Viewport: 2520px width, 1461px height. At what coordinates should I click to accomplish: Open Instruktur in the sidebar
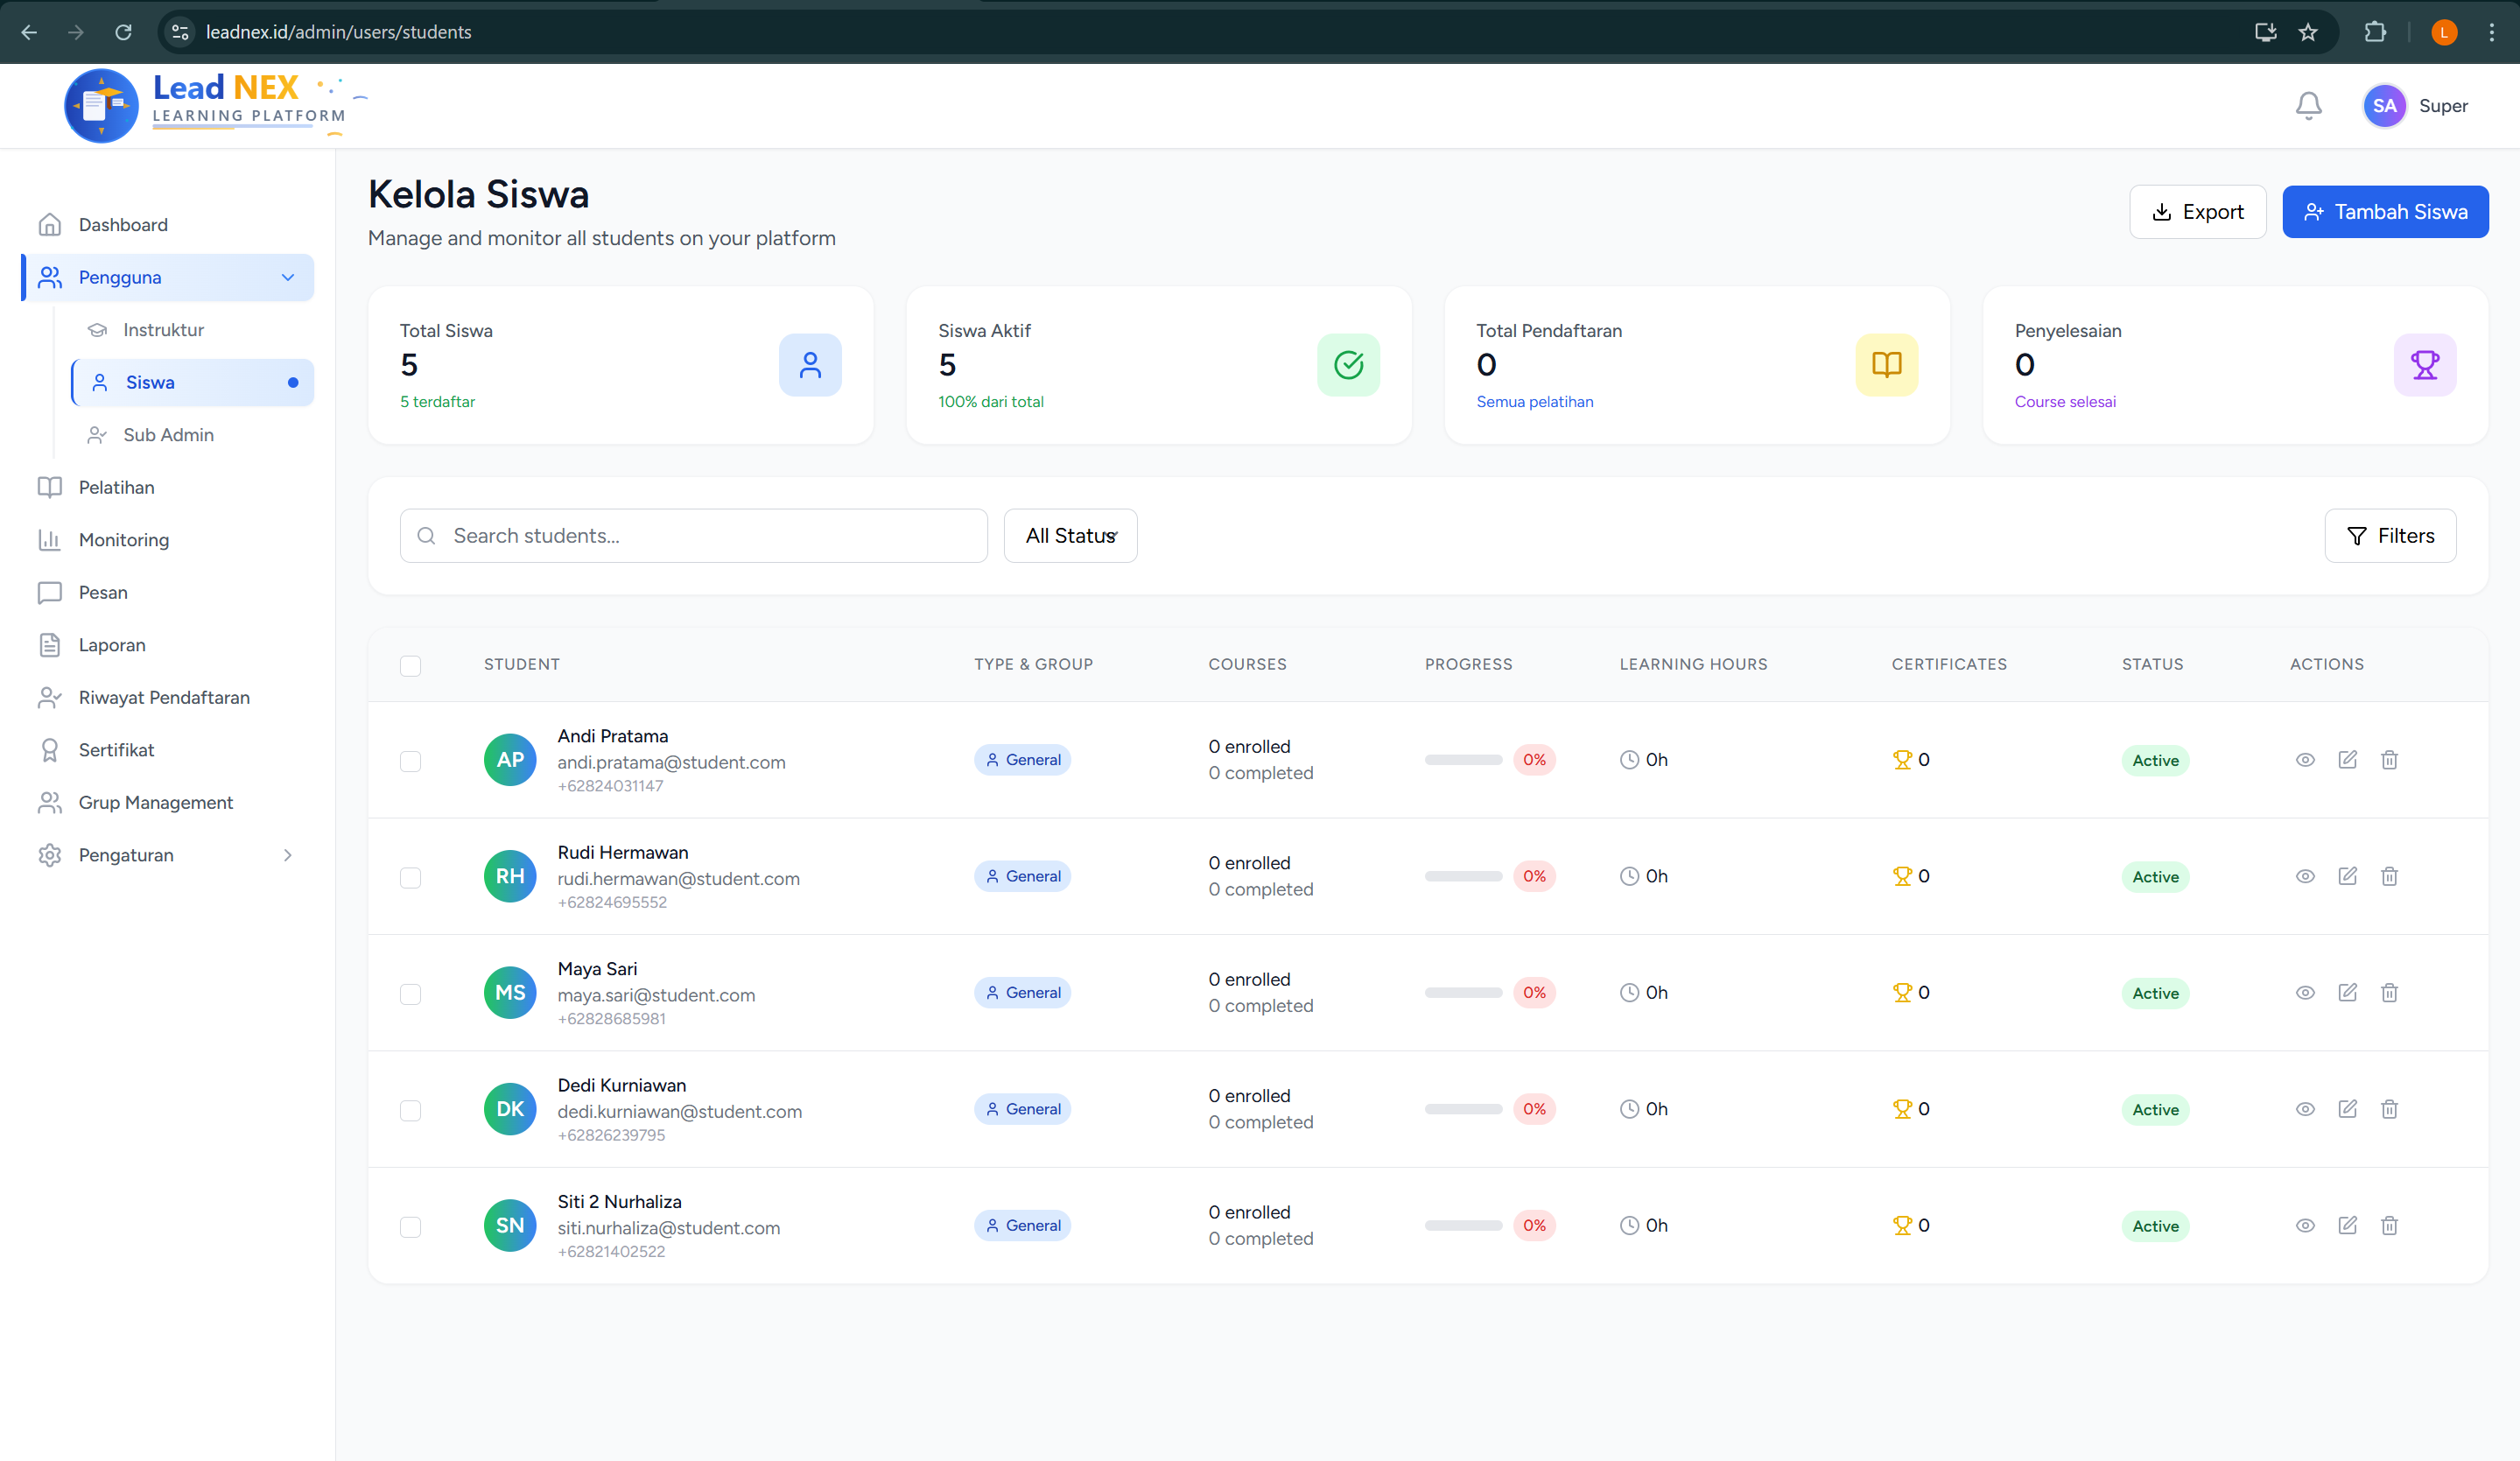[163, 330]
